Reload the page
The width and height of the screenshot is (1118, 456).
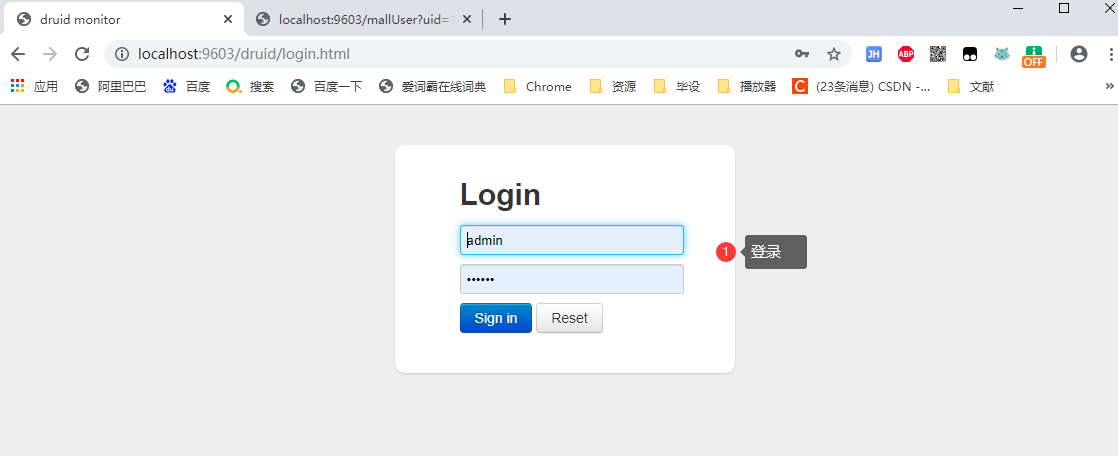[x=83, y=55]
